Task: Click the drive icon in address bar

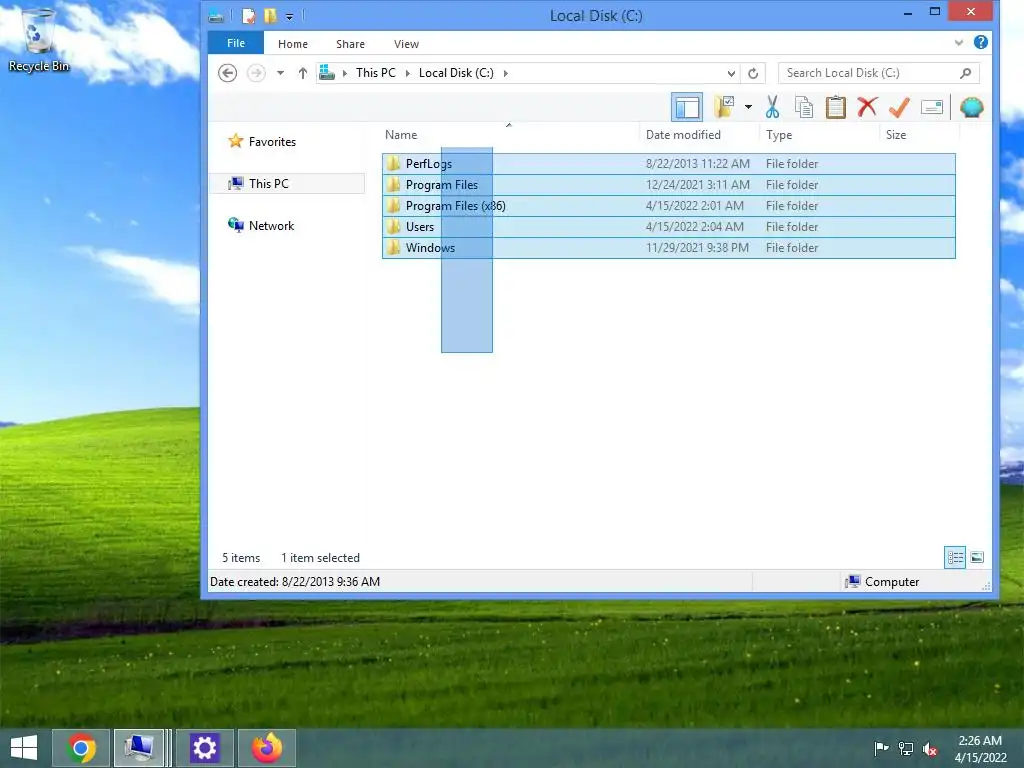Action: 327,72
